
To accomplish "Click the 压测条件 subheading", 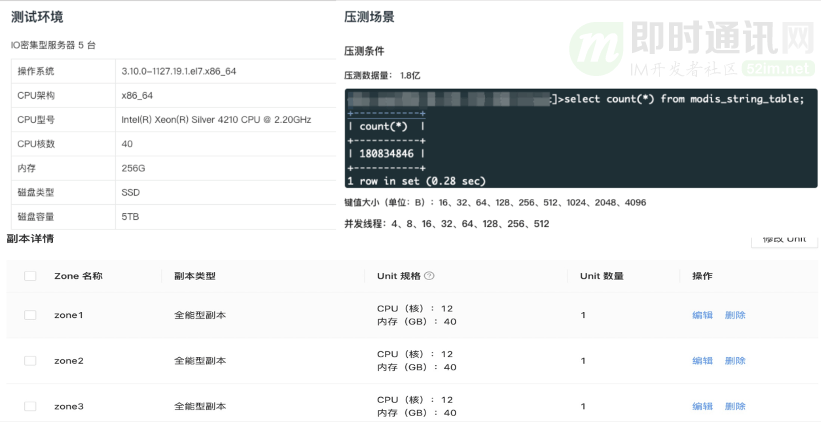I will [x=364, y=51].
